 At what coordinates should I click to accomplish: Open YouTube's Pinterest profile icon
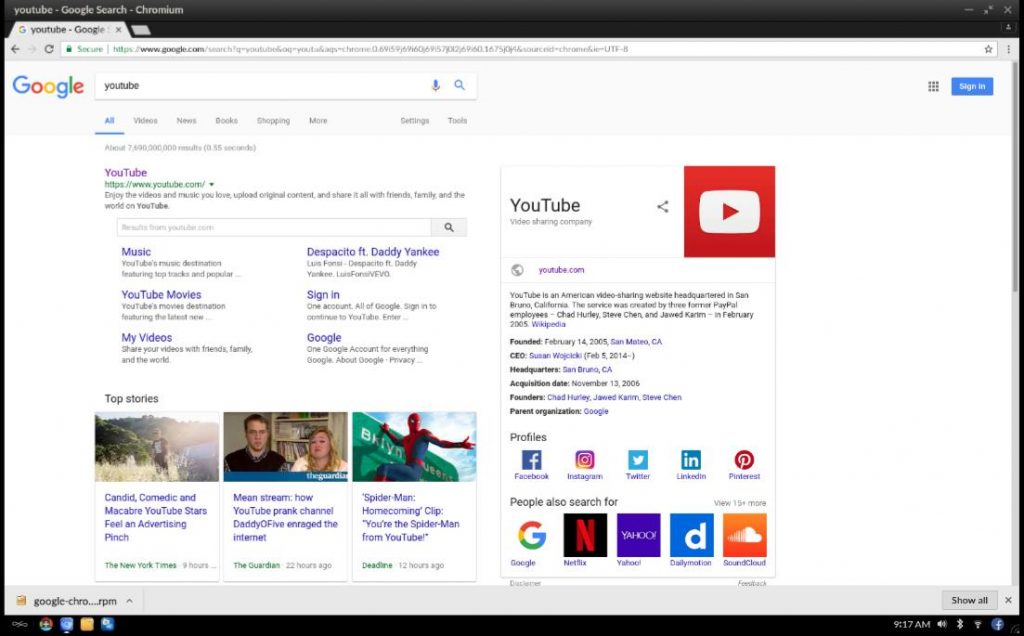point(744,460)
